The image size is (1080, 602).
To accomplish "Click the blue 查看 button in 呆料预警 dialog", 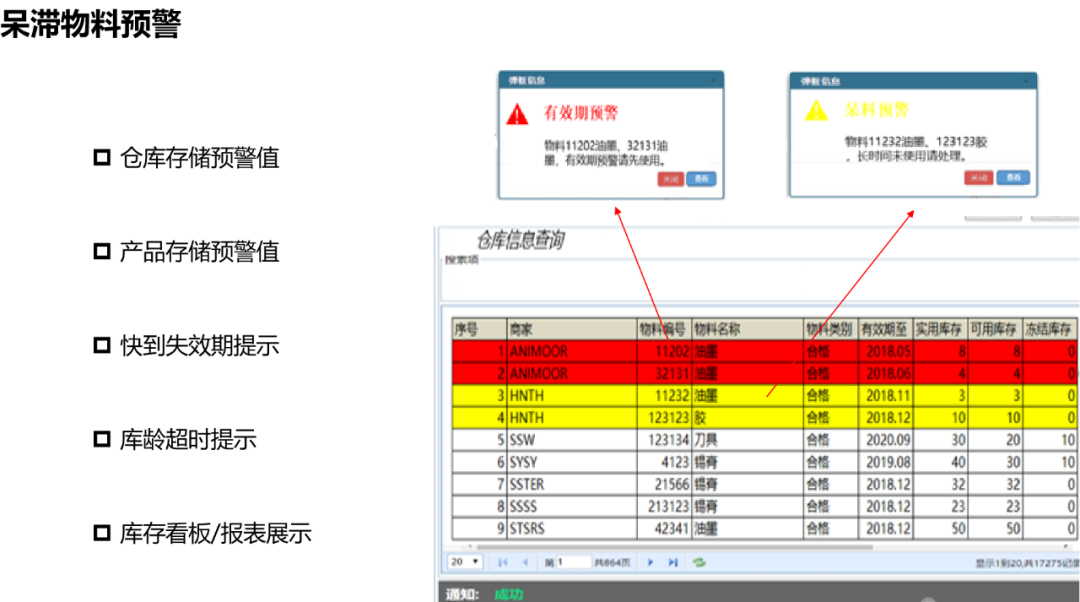I will (x=1013, y=178).
